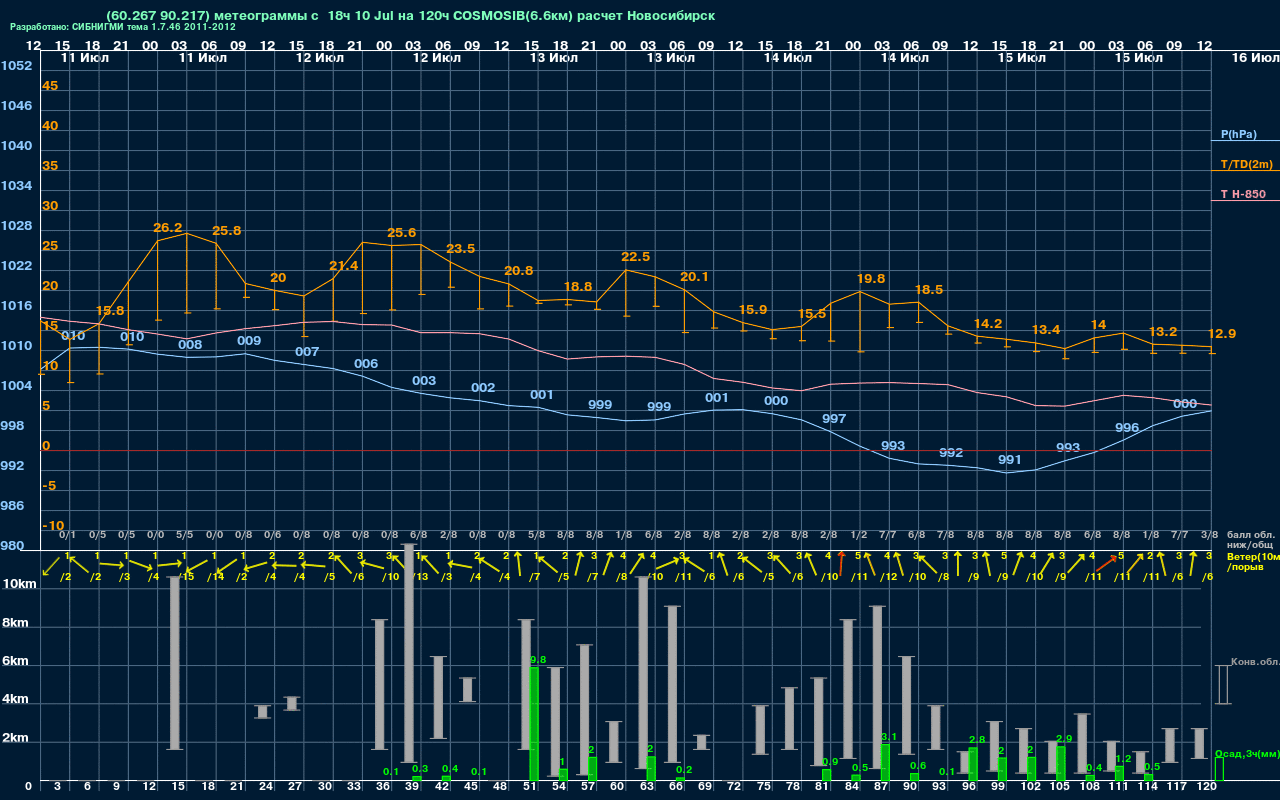Click the precipitation value 9.8

pos(538,660)
